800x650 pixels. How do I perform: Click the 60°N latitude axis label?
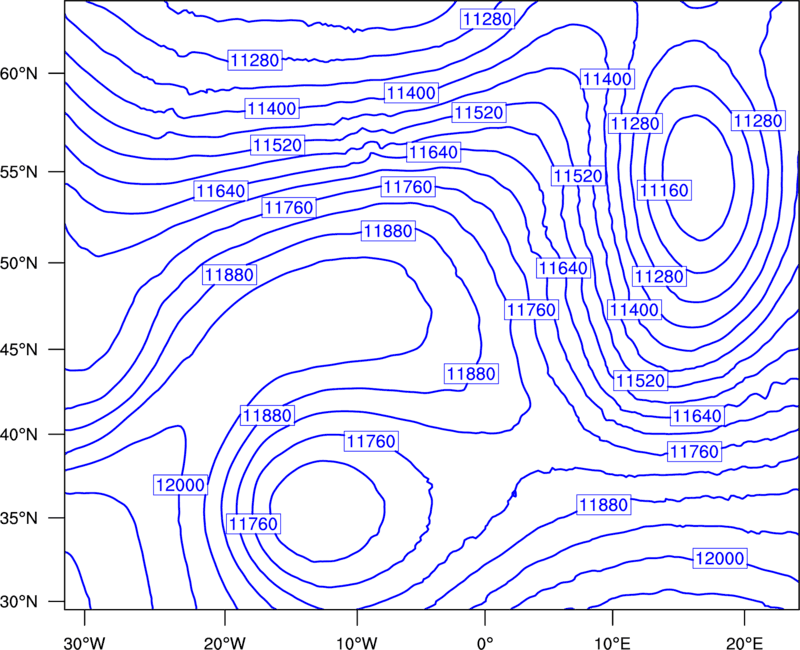19,73
